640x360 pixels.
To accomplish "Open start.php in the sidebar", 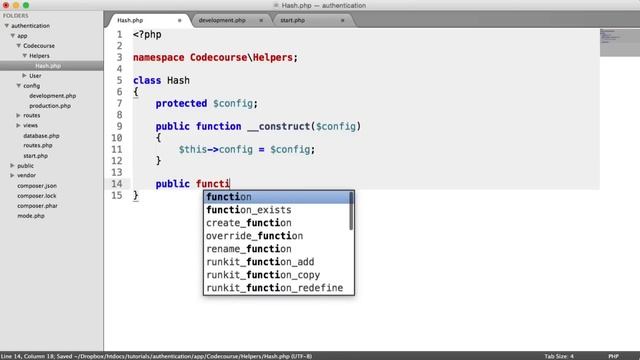I will [36, 156].
